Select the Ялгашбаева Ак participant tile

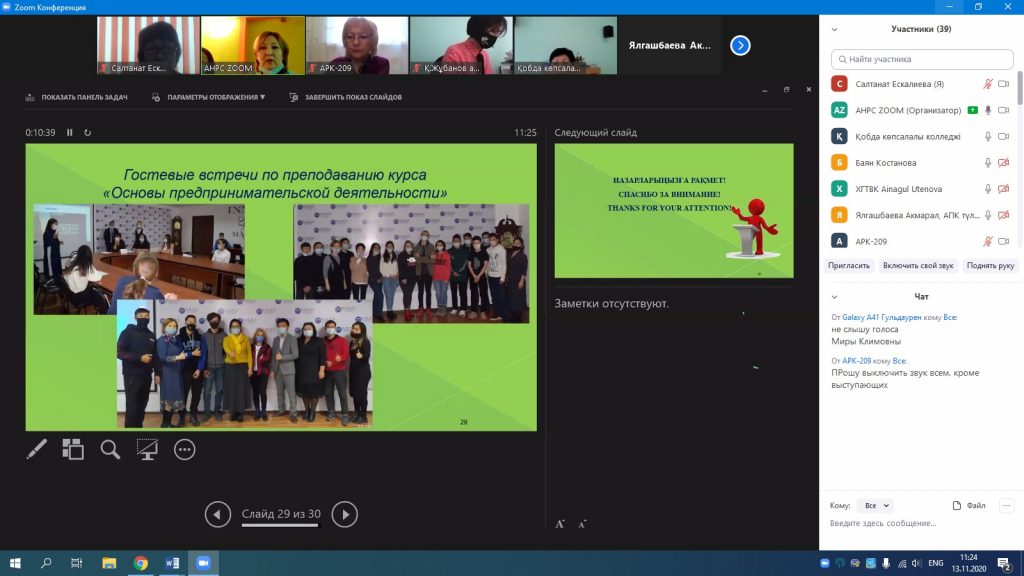(669, 46)
